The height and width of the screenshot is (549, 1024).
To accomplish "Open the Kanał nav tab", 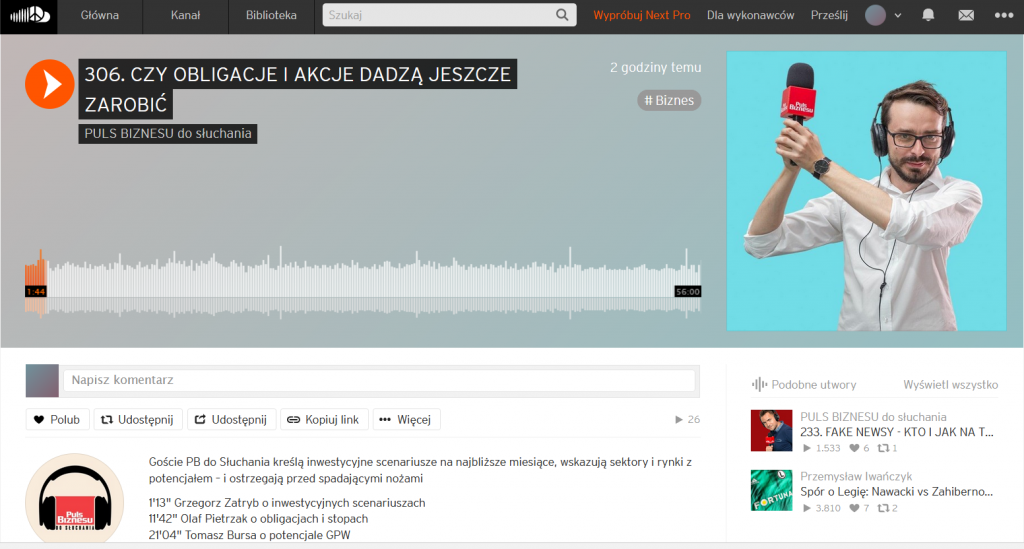I will coord(185,15).
